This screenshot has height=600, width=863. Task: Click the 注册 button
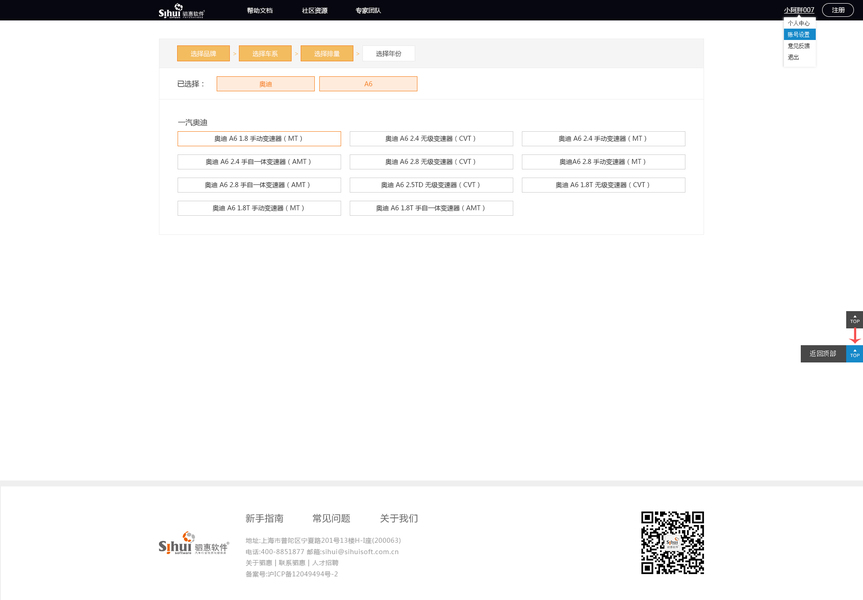tap(838, 10)
